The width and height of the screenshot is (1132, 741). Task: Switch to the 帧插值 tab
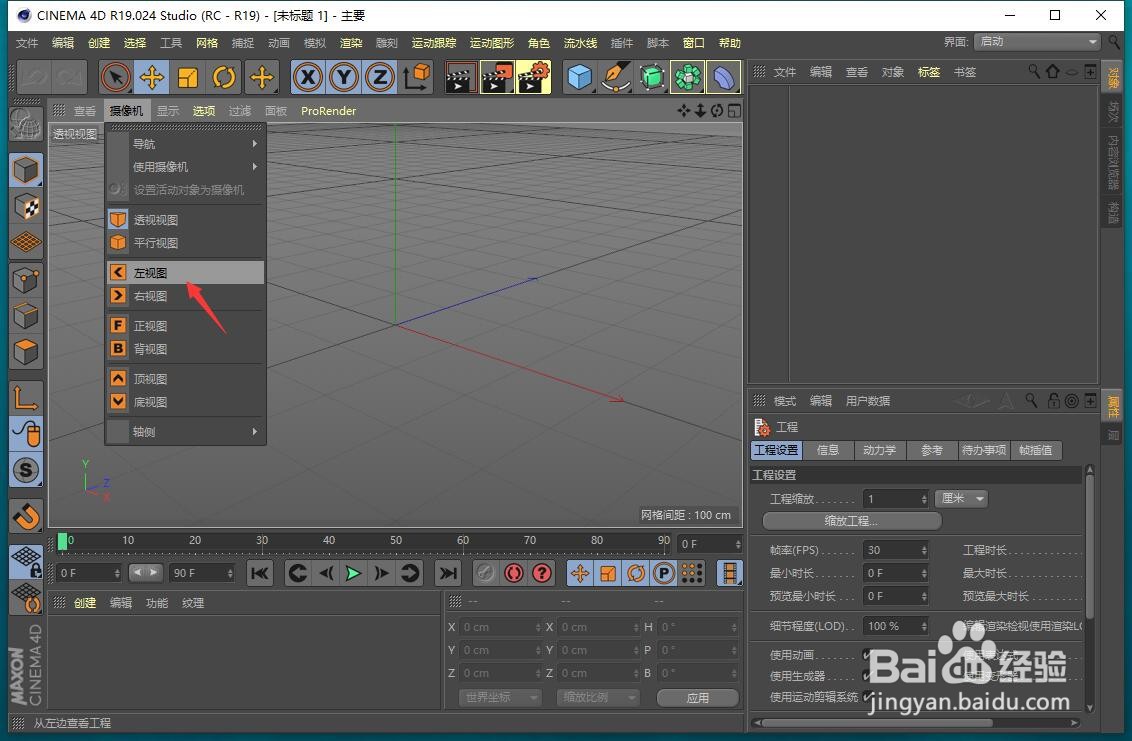[x=1035, y=450]
